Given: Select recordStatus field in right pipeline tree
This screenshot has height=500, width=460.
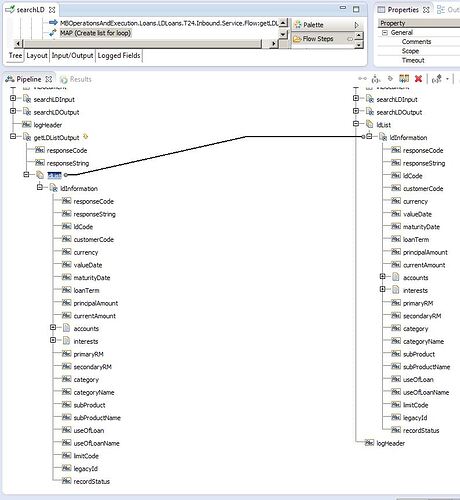Looking at the screenshot, I should point(421,430).
